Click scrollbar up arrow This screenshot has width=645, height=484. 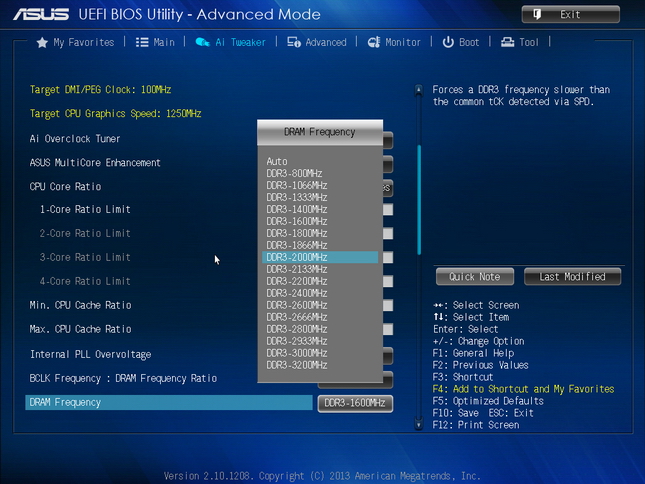click(418, 90)
